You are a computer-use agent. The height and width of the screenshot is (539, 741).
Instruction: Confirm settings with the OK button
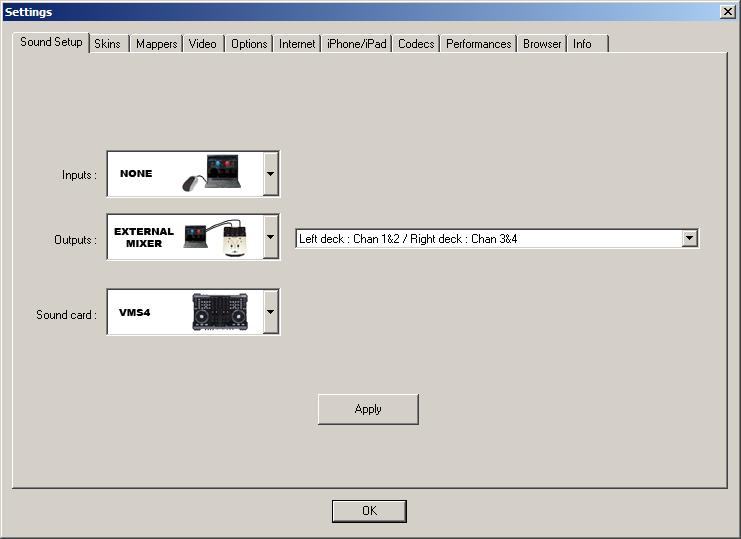tap(369, 511)
